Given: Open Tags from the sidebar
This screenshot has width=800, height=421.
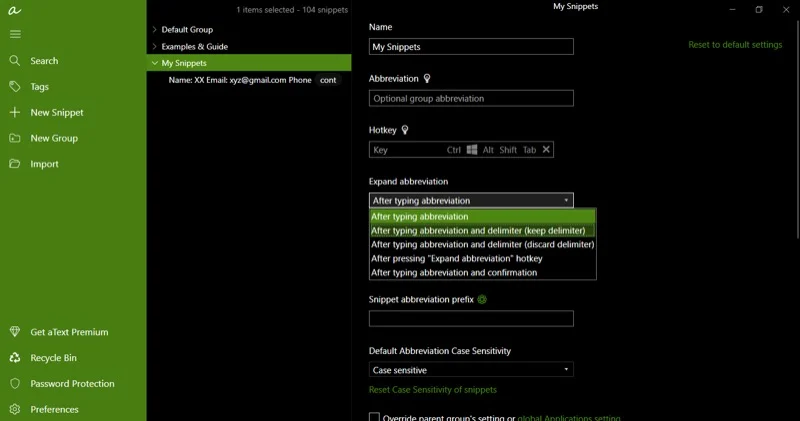Looking at the screenshot, I should (x=15, y=87).
